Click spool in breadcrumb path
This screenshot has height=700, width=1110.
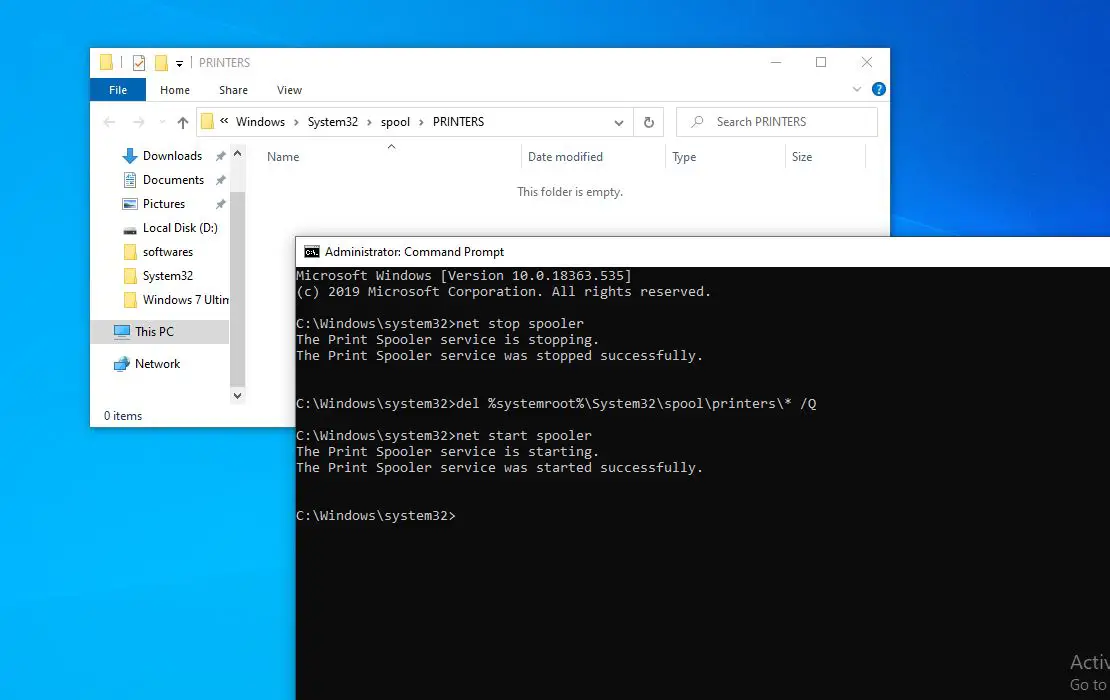pos(395,122)
